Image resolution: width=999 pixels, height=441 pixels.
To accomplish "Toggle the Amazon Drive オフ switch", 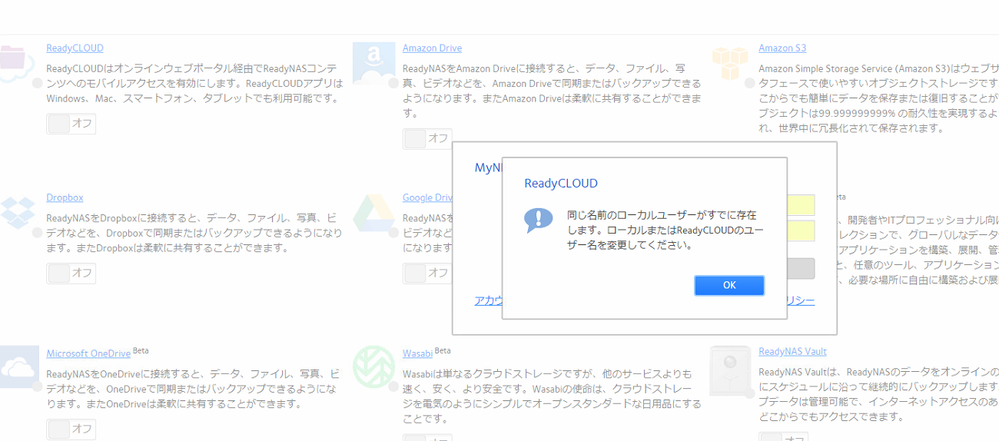I will (427, 138).
